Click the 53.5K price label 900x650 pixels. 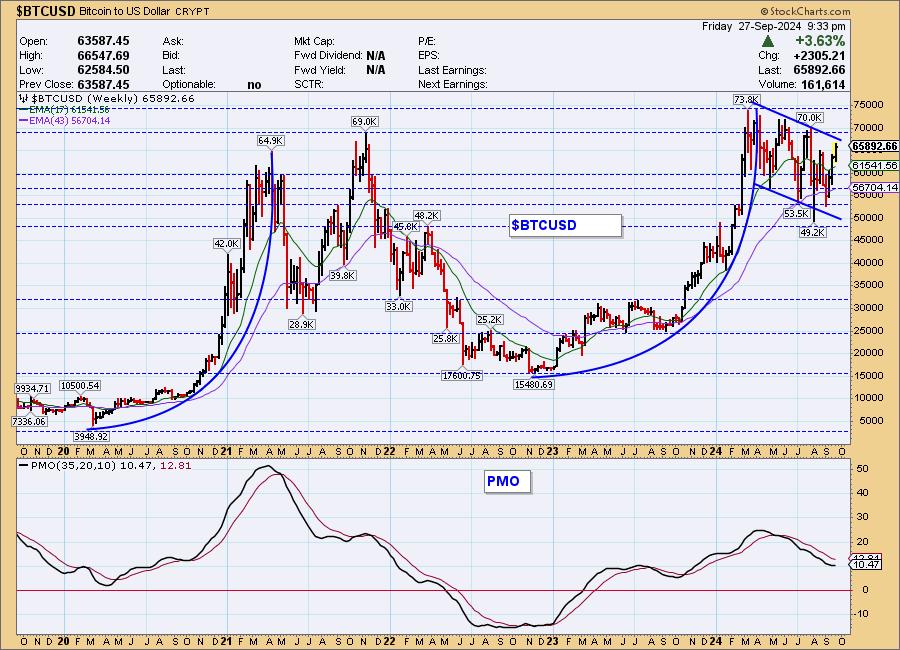tap(797, 214)
